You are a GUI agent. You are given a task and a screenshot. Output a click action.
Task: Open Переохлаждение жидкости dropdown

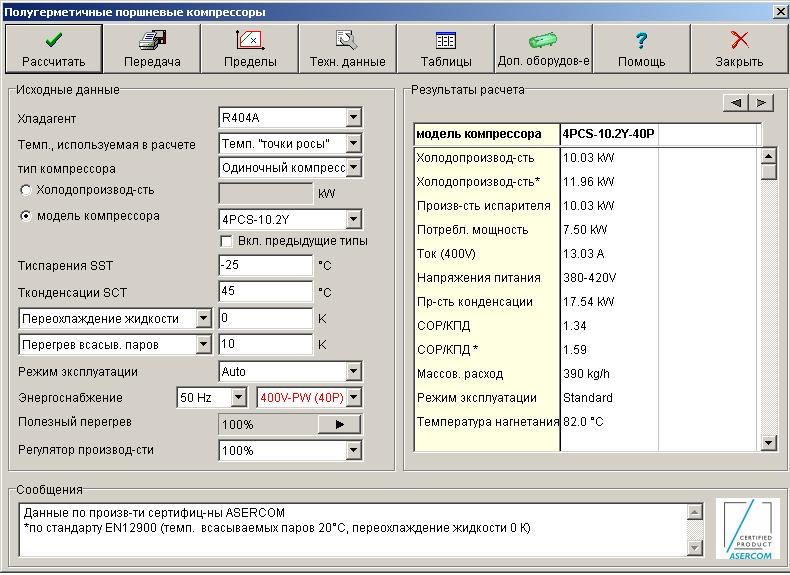(203, 318)
